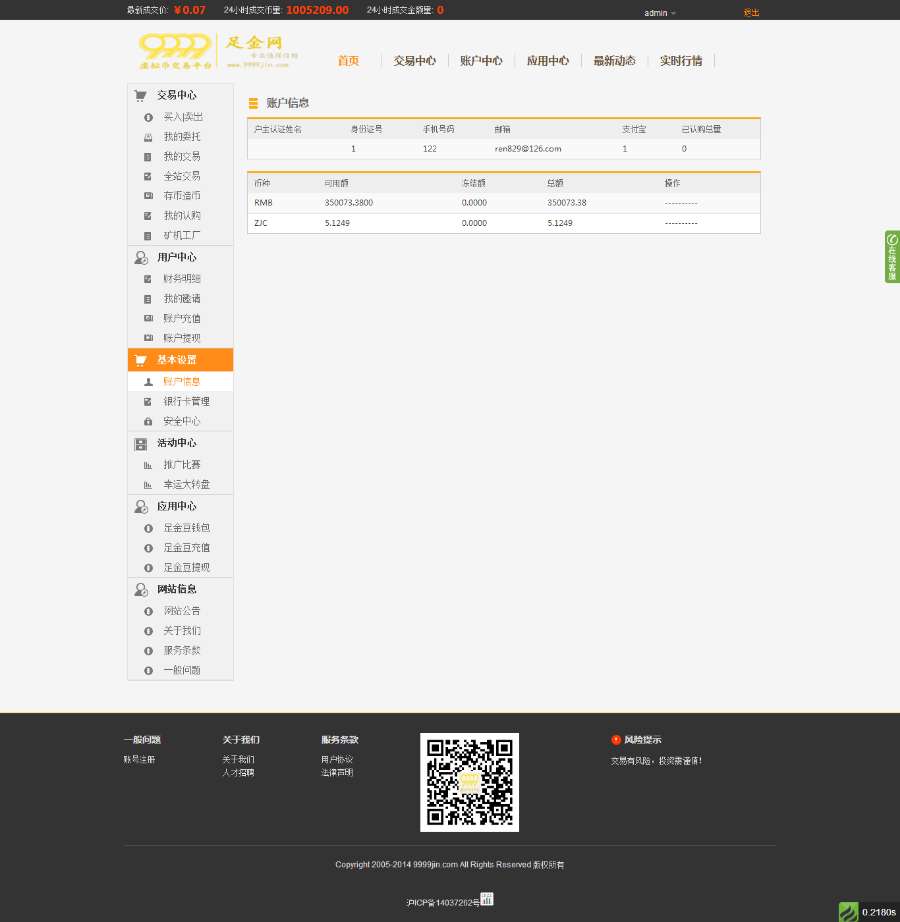Click the chart icon beside 幸运大转盘

[x=148, y=485]
